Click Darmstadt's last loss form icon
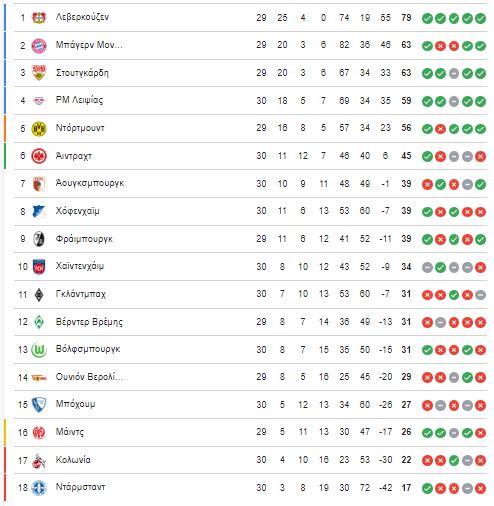 click(x=480, y=489)
